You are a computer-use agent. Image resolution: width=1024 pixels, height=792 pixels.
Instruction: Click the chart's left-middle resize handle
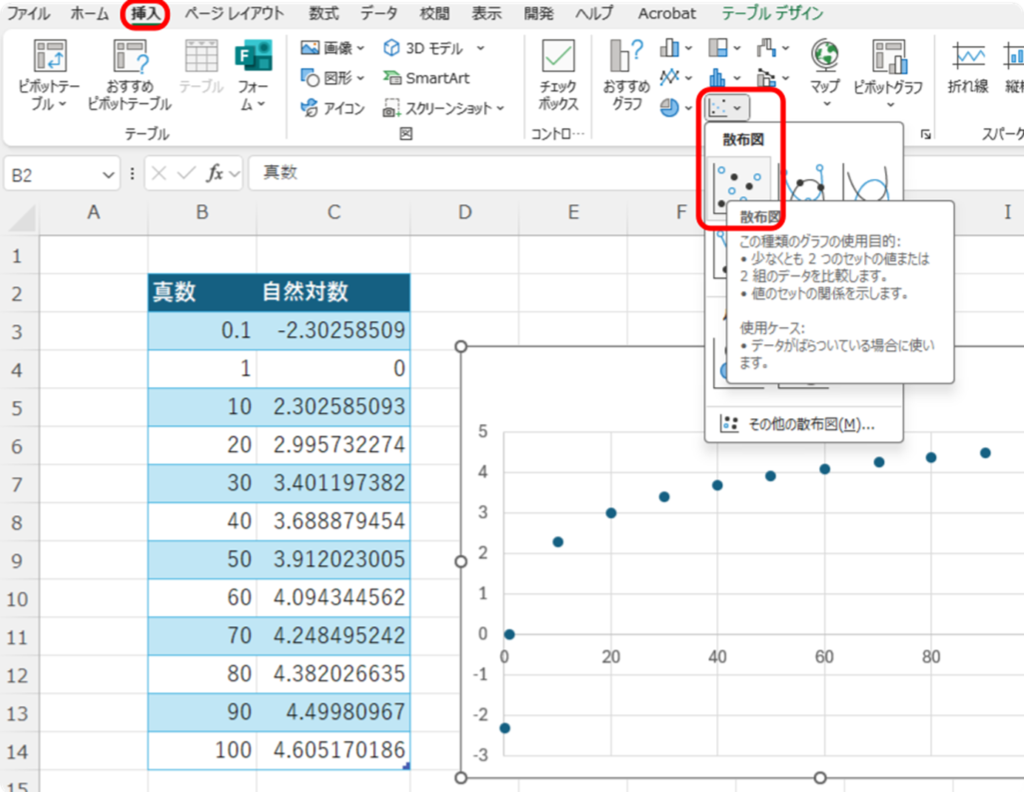coord(461,562)
